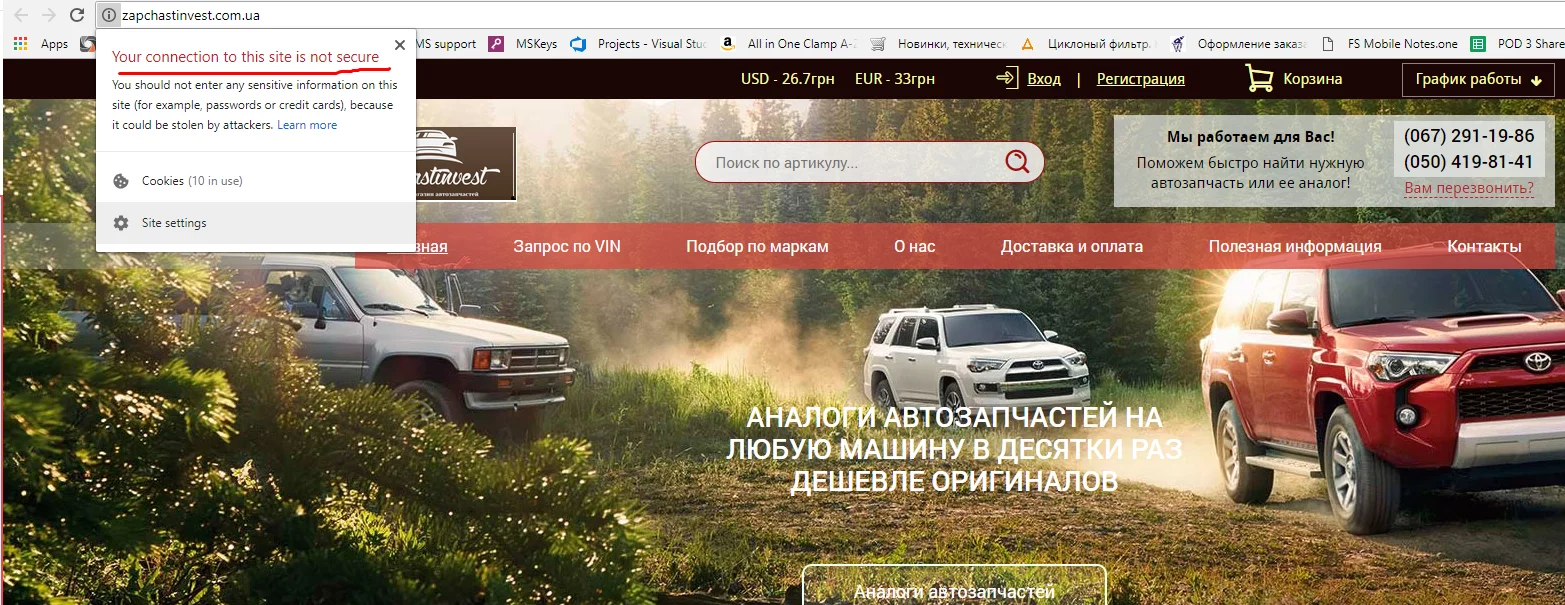Click the search magnifier on the parts search
The height and width of the screenshot is (605, 1565).
[1017, 161]
